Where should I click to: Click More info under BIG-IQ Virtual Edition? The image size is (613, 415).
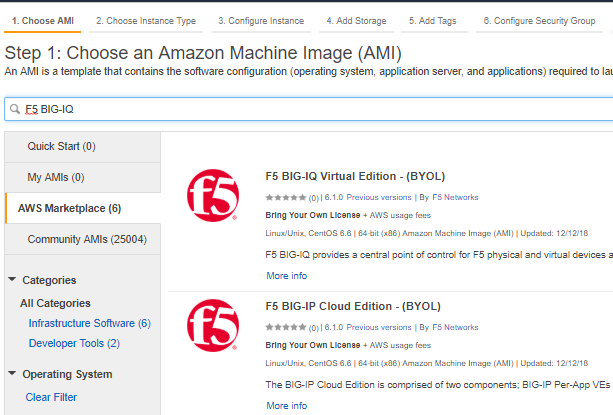point(287,276)
